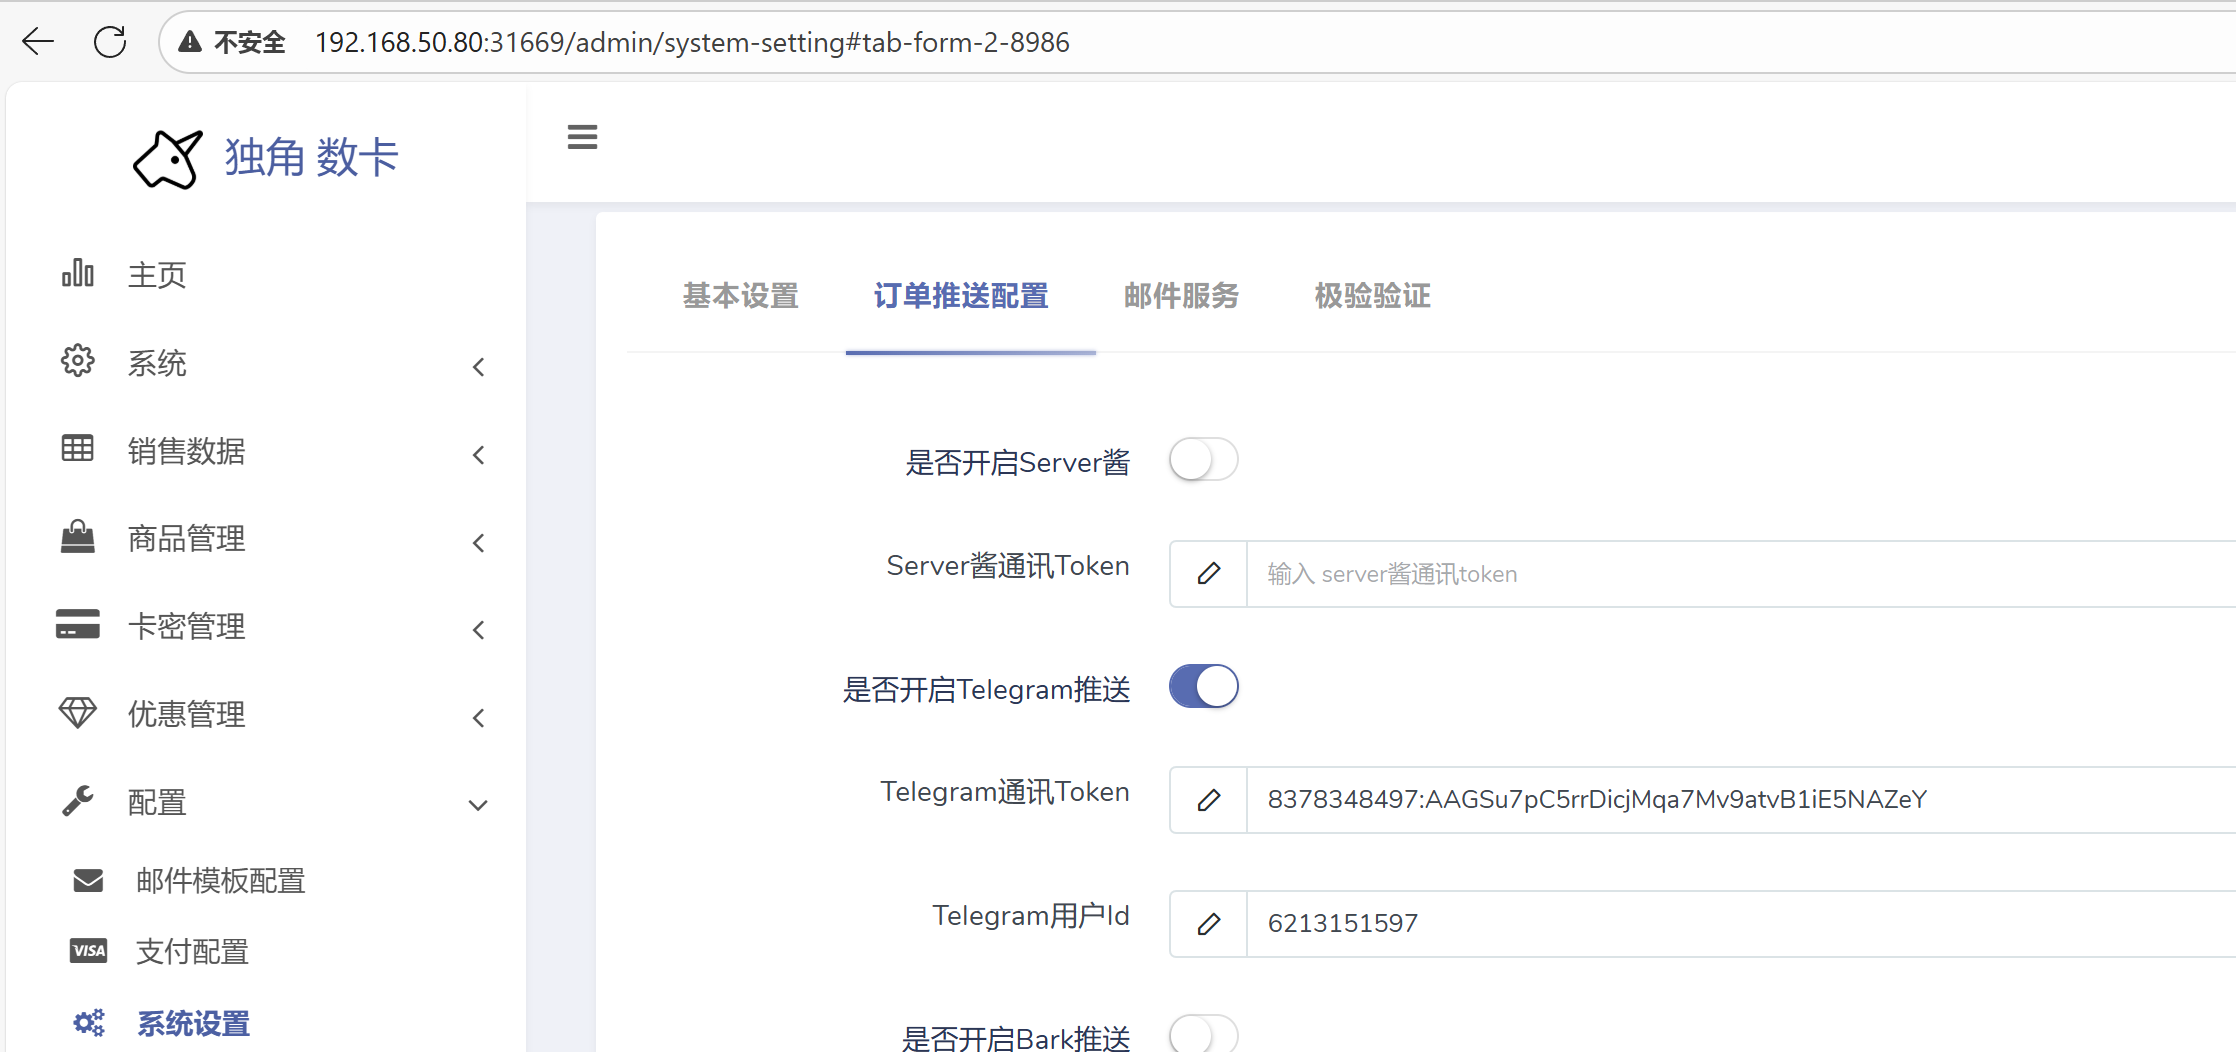Enable the Bark推送 toggle switch
The image size is (2236, 1052).
pos(1203,1035)
